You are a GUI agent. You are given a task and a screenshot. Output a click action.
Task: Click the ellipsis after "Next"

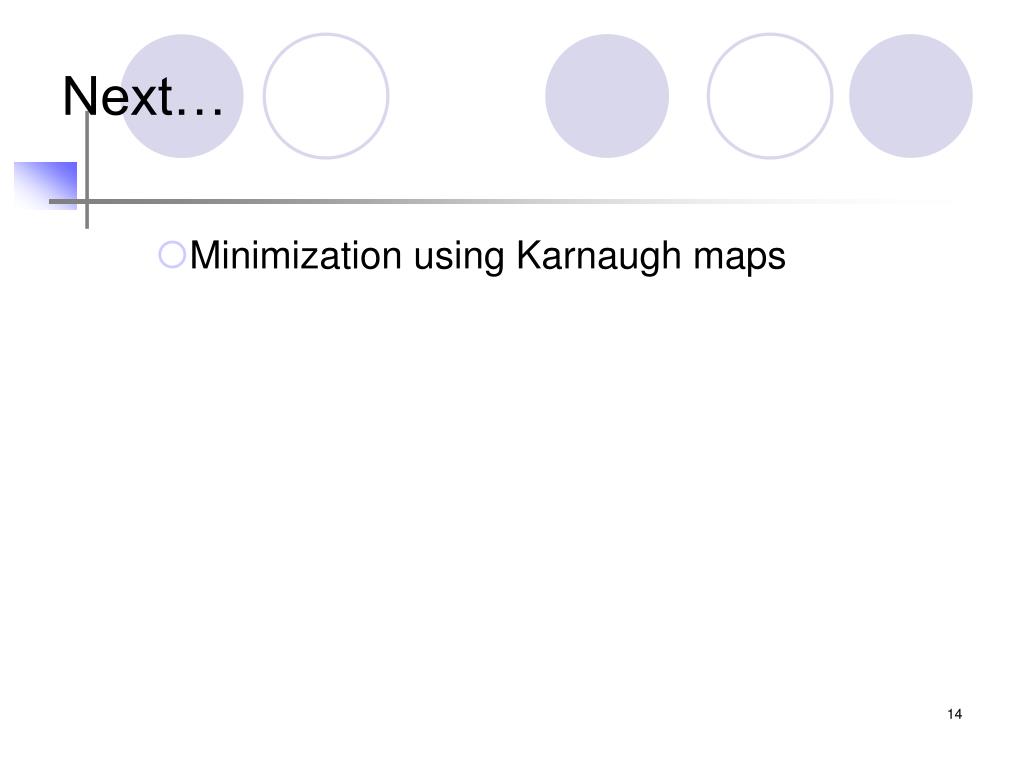[200, 113]
